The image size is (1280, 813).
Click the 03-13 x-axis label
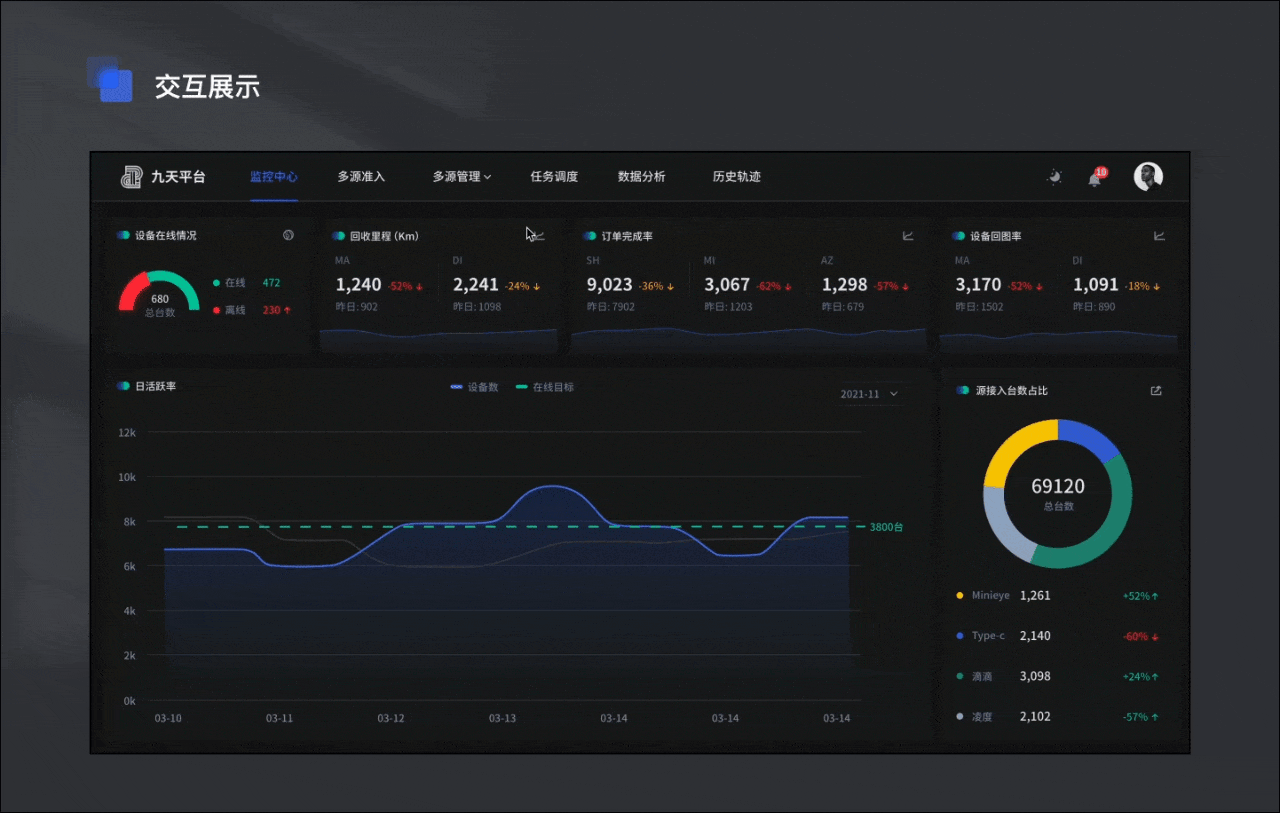(x=502, y=719)
